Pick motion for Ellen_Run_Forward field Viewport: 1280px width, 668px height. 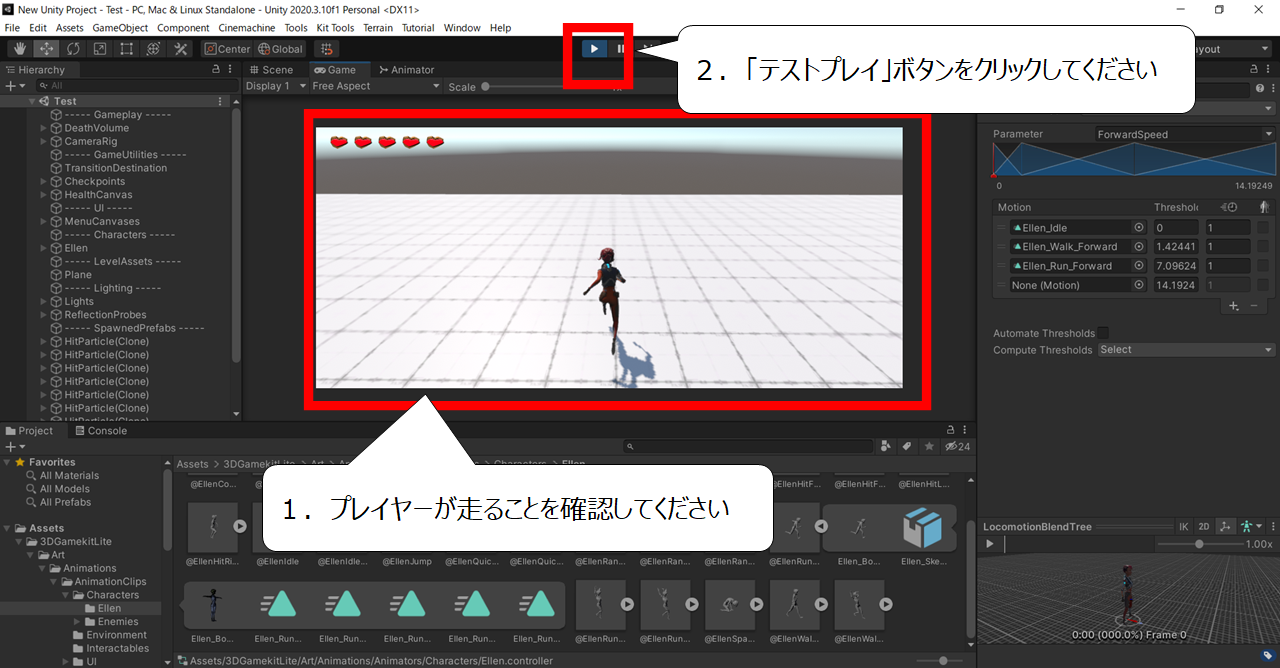click(1139, 266)
